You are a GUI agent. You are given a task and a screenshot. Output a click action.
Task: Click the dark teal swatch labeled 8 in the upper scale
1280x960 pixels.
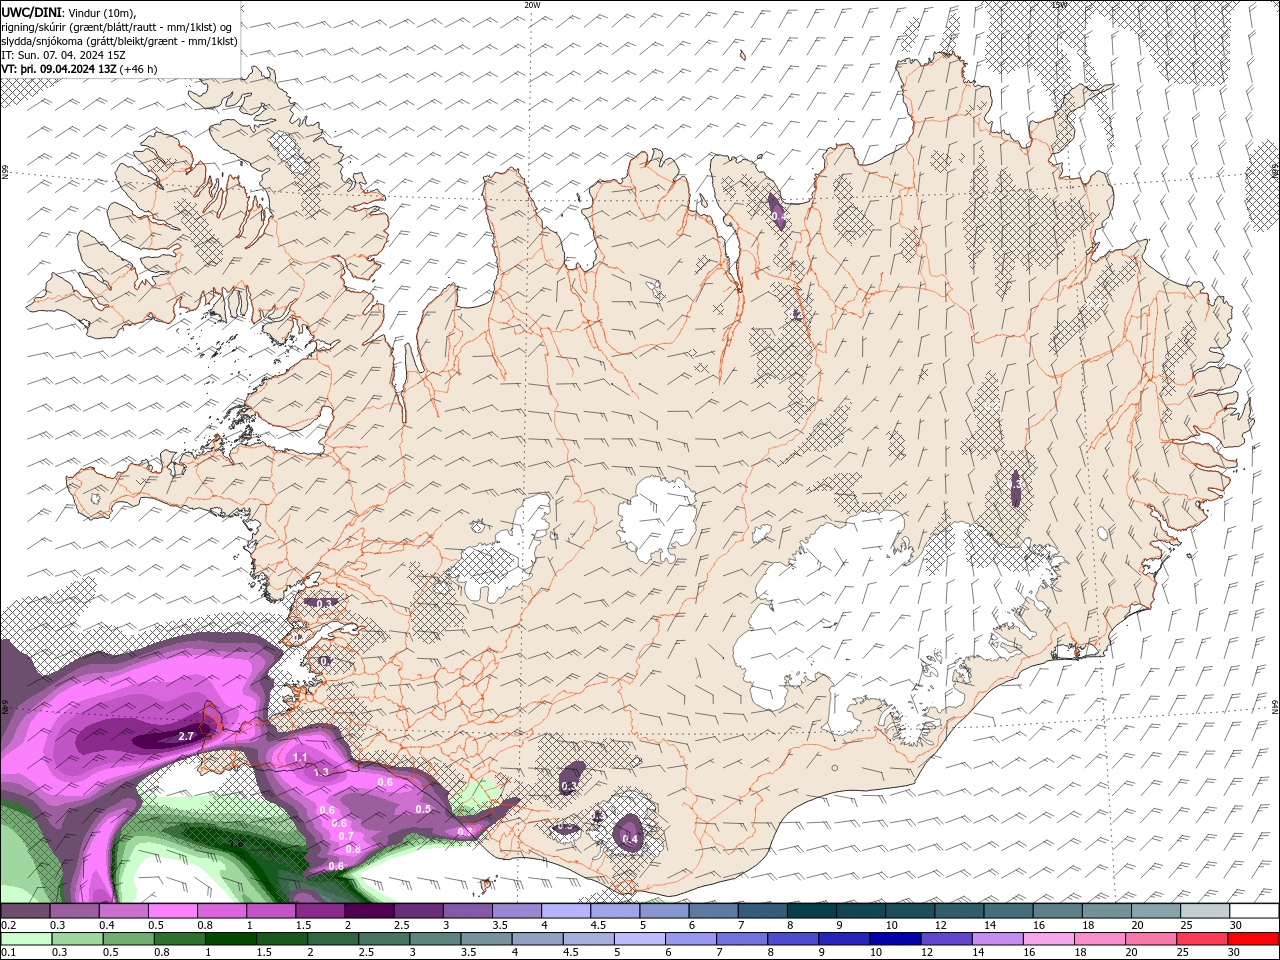click(811, 911)
